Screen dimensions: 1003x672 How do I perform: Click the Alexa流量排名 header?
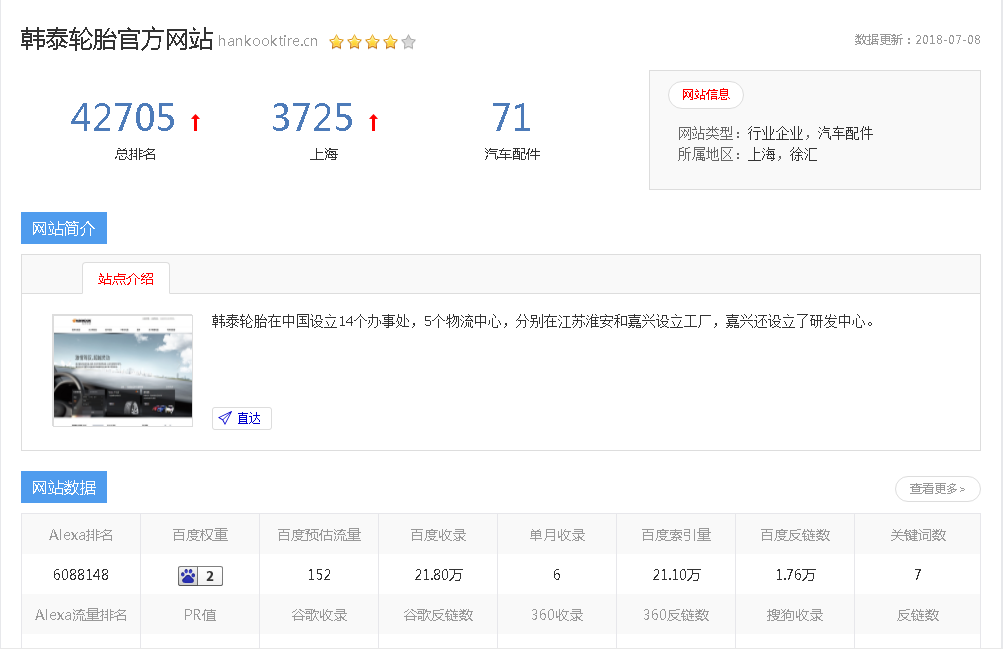[x=81, y=615]
